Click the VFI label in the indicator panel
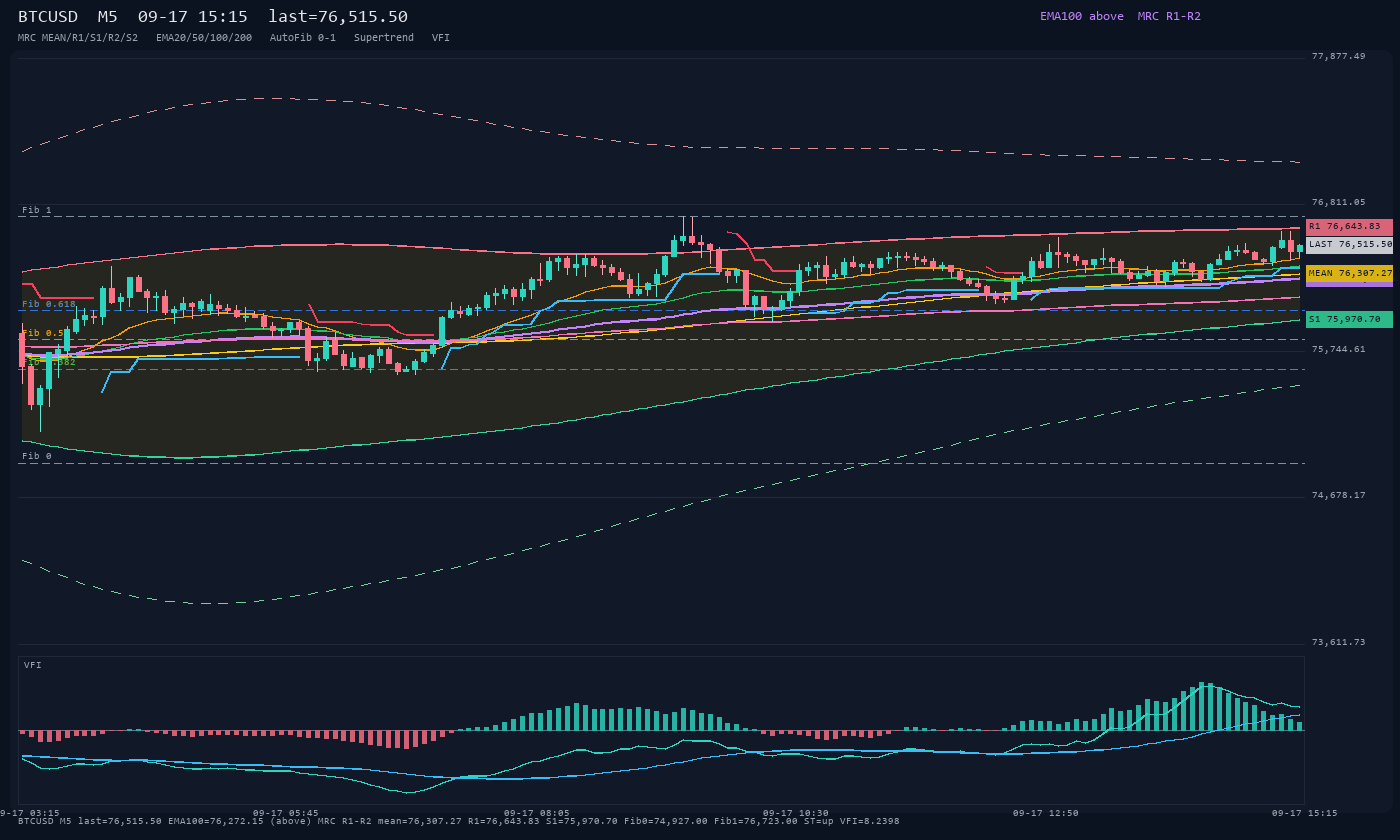Viewport: 1400px width, 840px height. point(33,665)
